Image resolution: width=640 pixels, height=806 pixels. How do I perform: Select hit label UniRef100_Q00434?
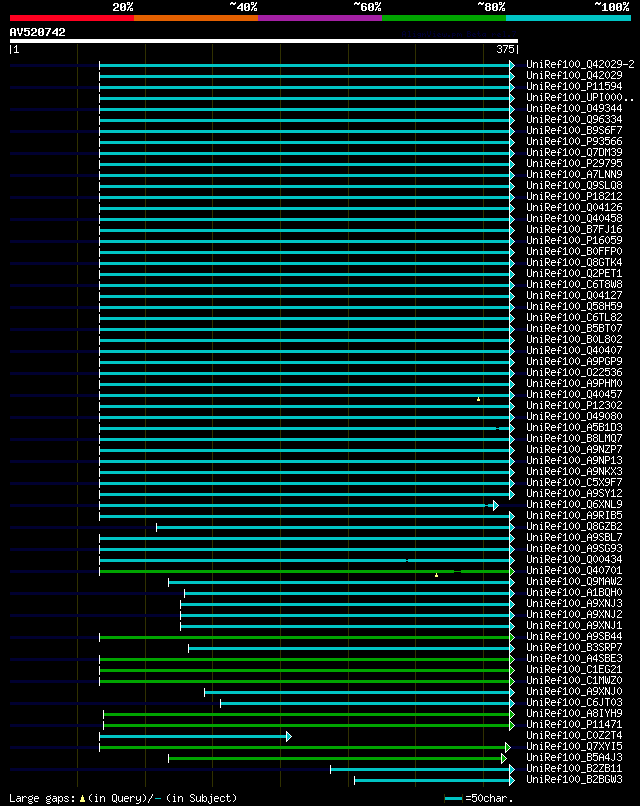click(x=574, y=559)
